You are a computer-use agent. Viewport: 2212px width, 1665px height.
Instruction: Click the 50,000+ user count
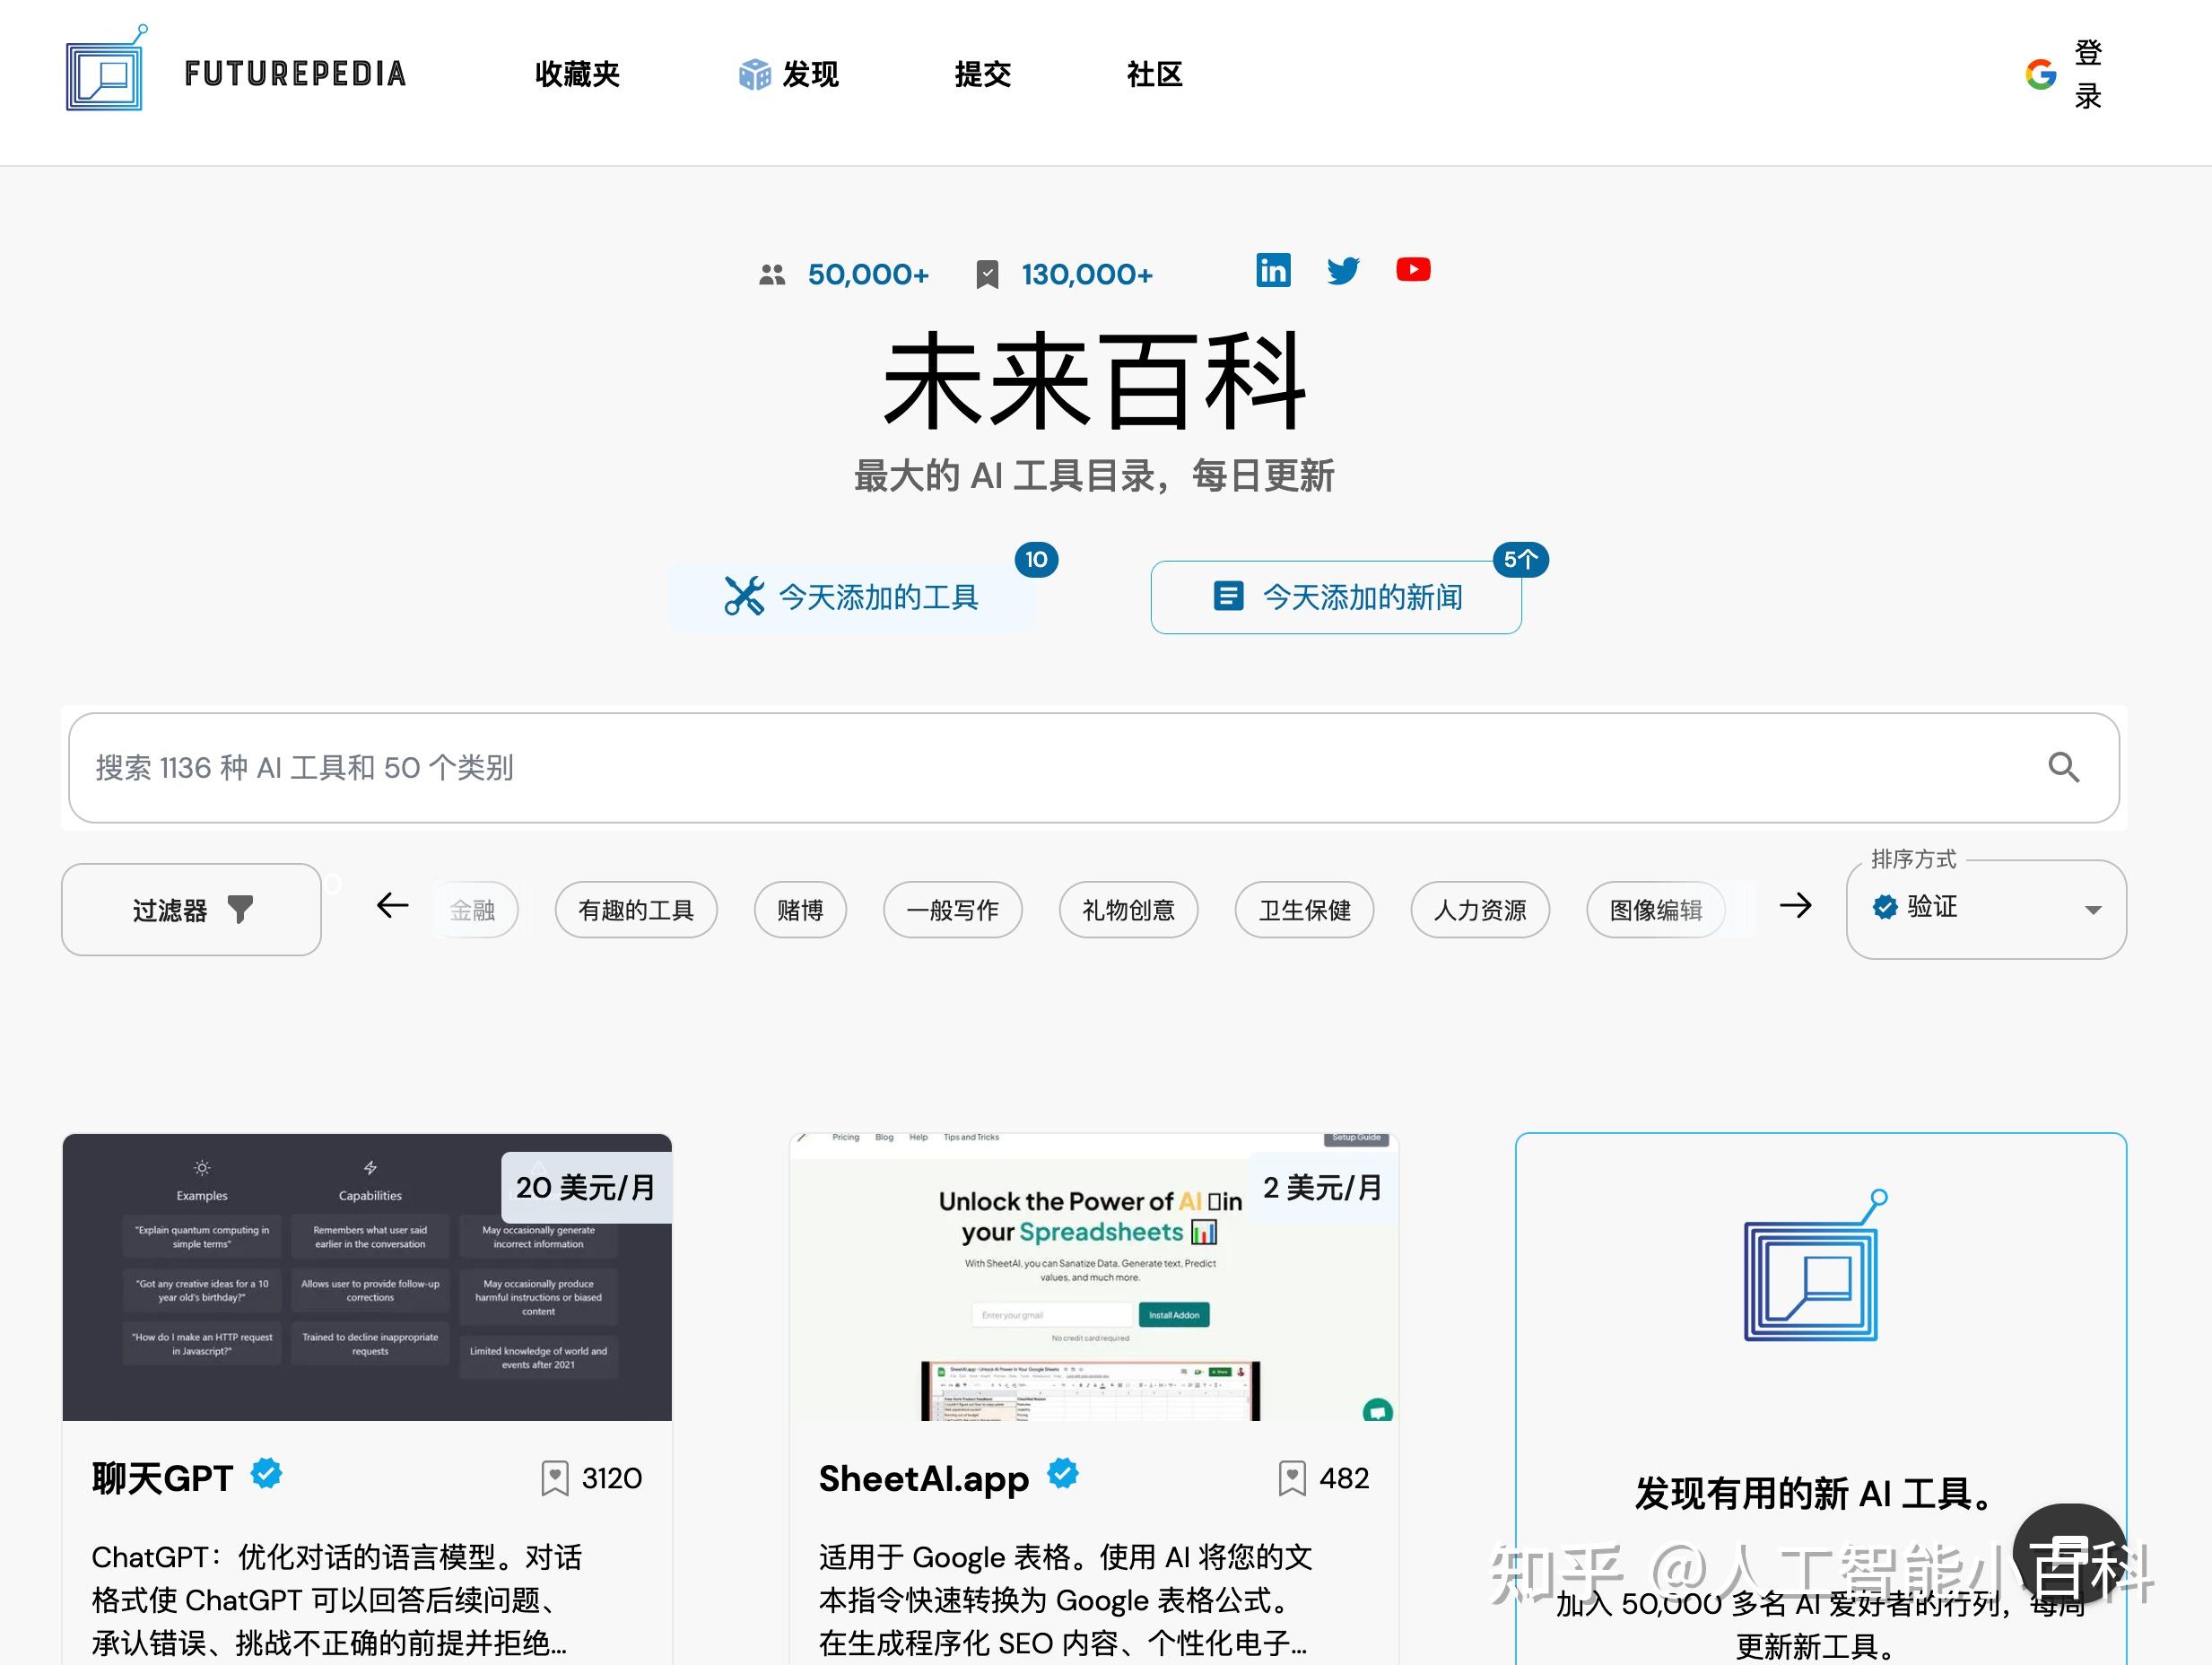[868, 274]
